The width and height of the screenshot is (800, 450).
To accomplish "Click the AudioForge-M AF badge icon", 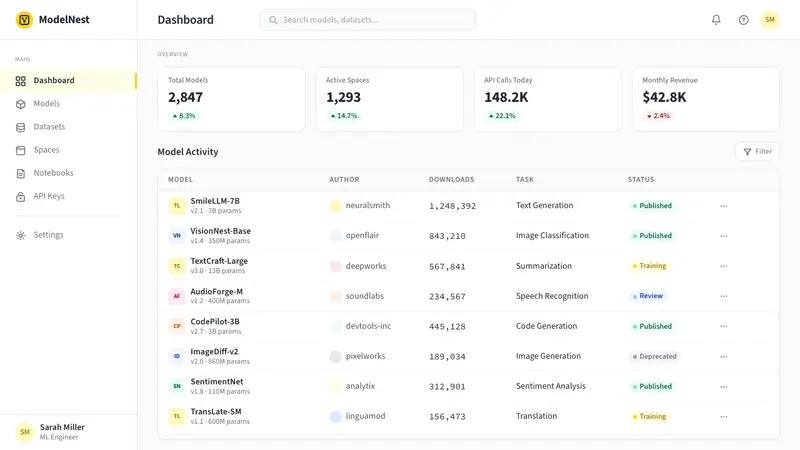I will tap(177, 296).
